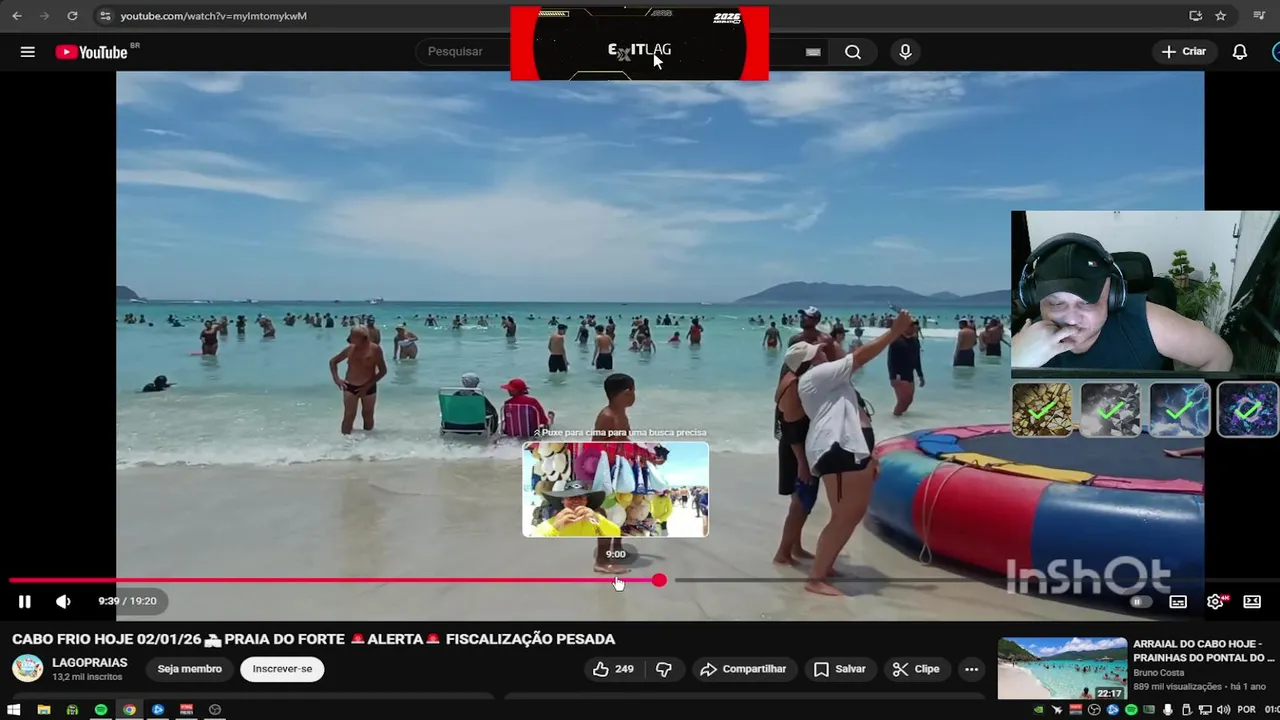Click POR language indicator
Viewport: 1280px width, 720px height.
point(1246,710)
